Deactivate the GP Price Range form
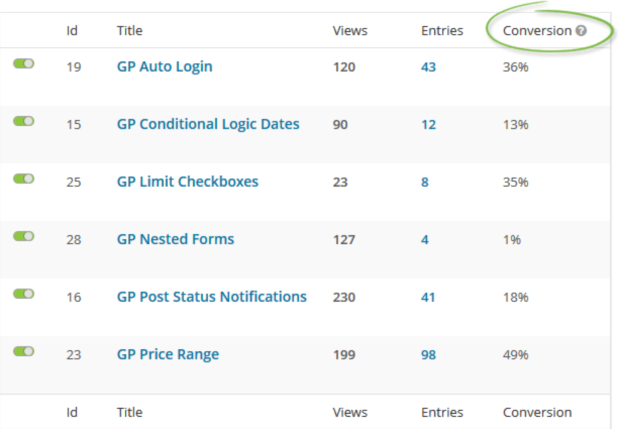The height and width of the screenshot is (429, 618). [24, 351]
